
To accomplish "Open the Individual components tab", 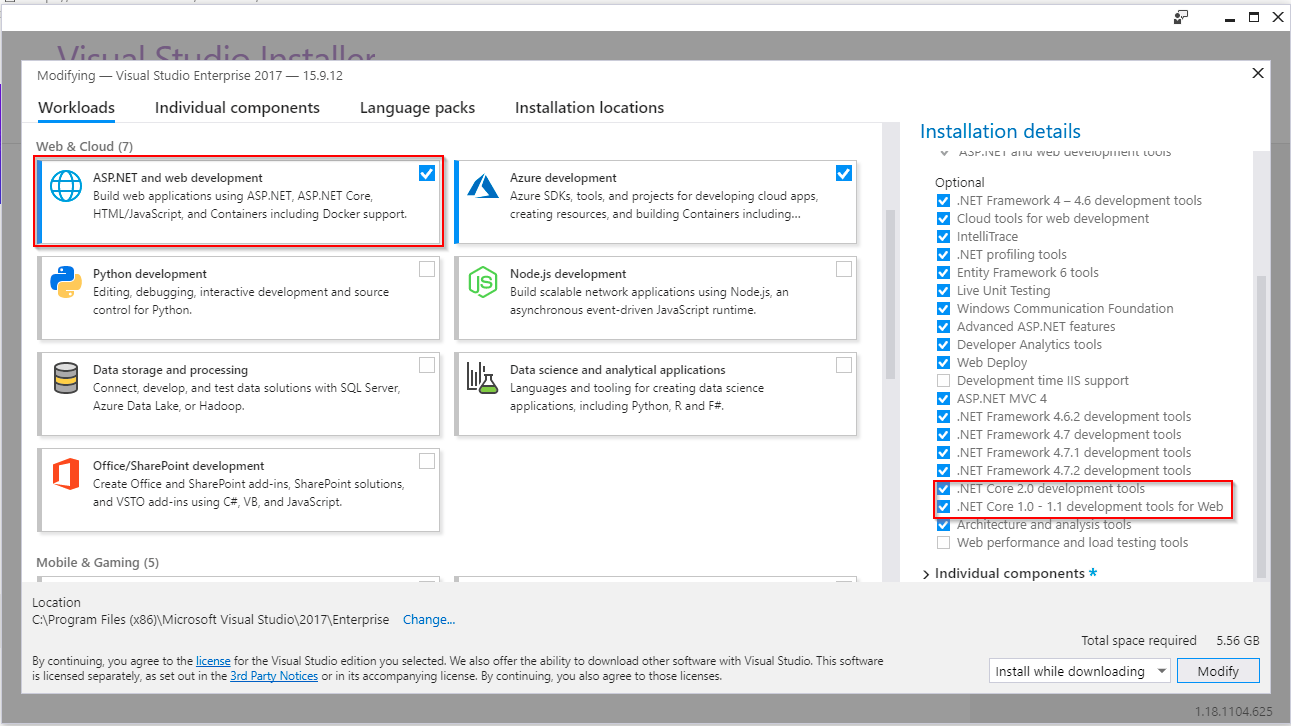I will click(237, 108).
